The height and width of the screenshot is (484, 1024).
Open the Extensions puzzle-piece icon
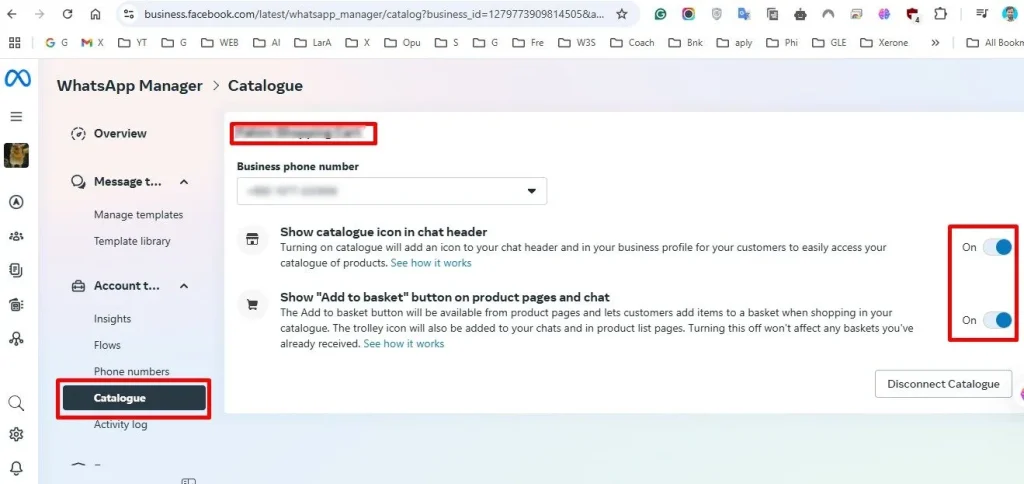940,14
